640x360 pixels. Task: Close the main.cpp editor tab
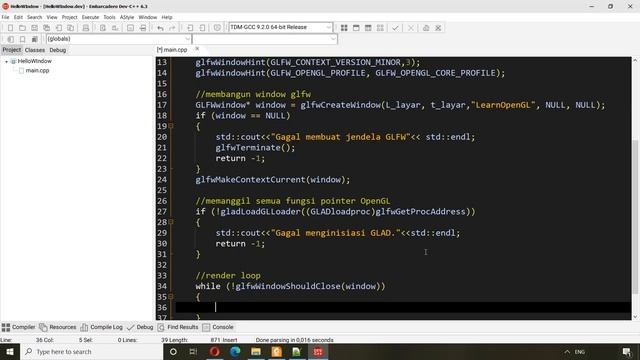(197, 49)
